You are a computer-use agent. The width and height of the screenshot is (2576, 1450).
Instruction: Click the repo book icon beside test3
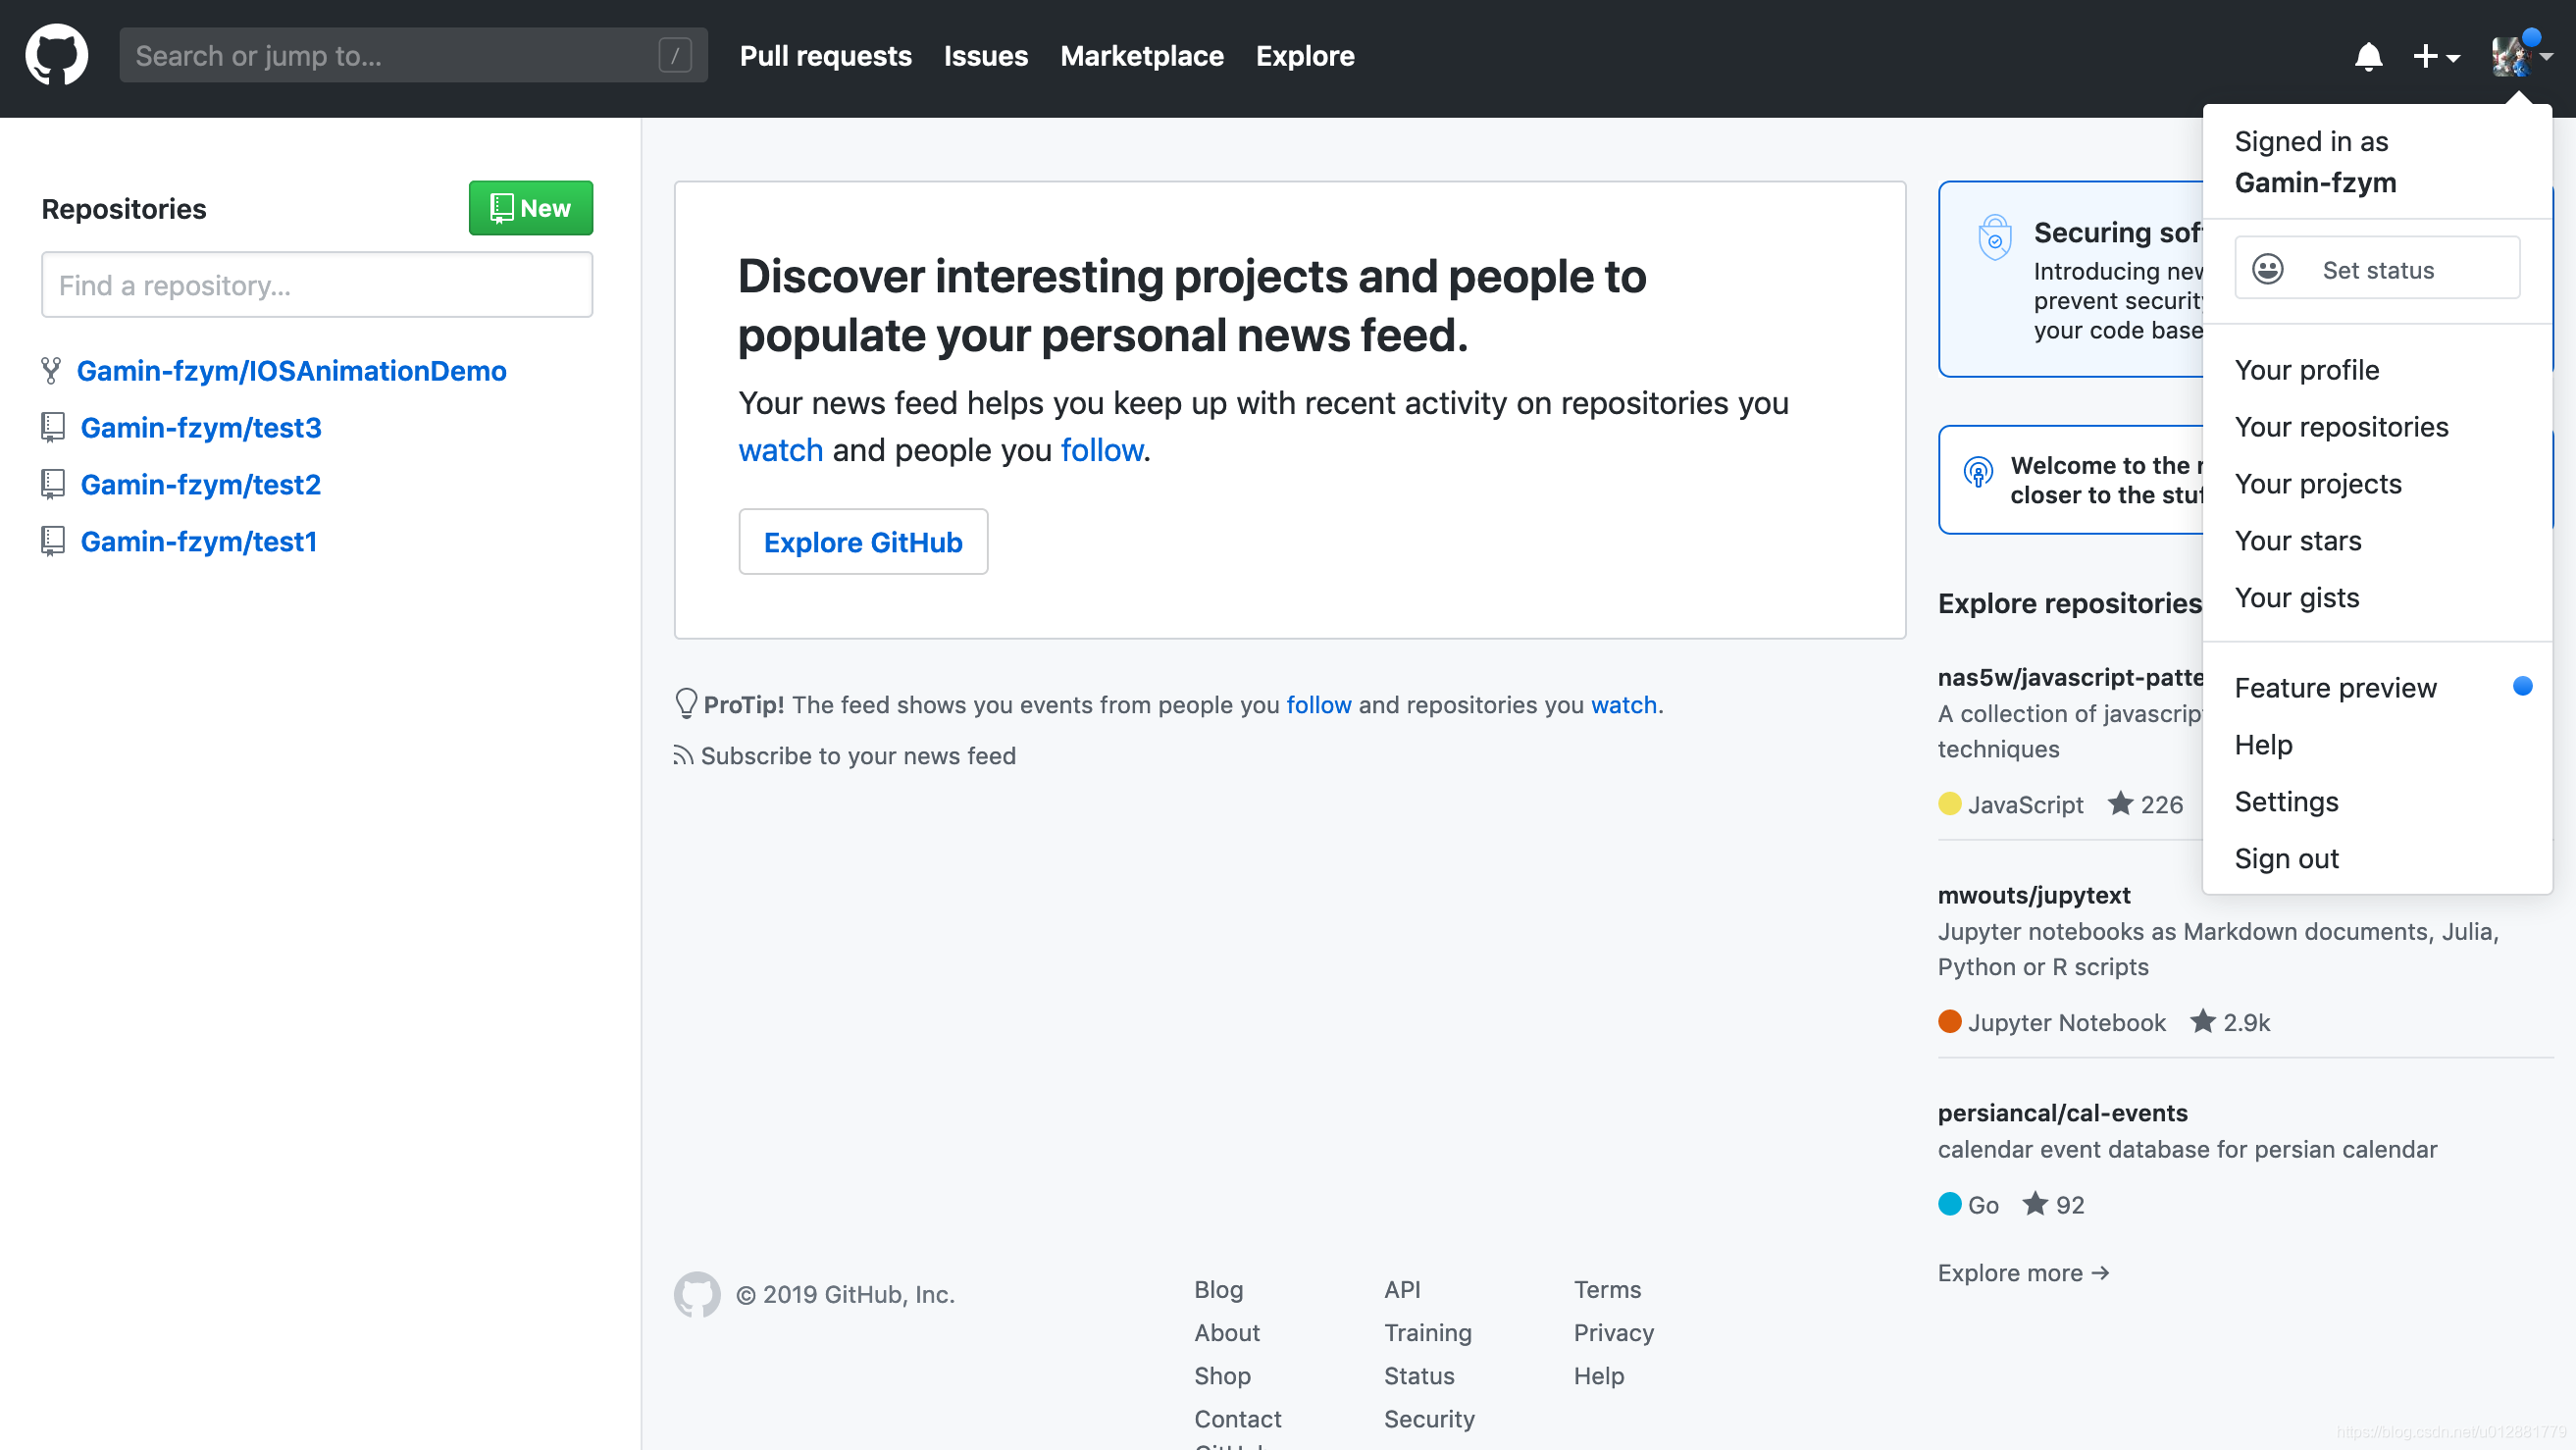(x=53, y=427)
